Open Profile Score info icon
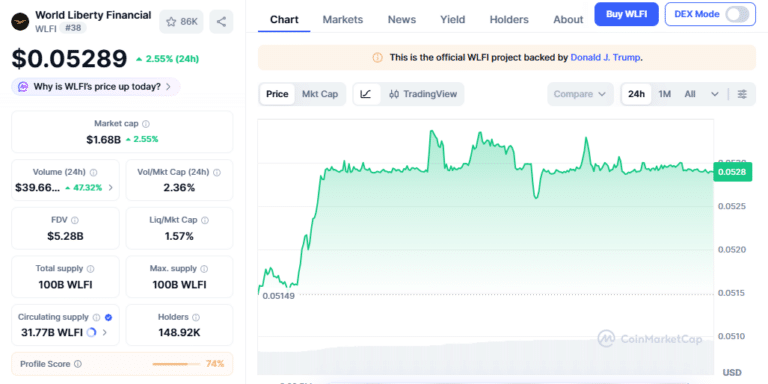This screenshot has width=768, height=384. click(78, 364)
